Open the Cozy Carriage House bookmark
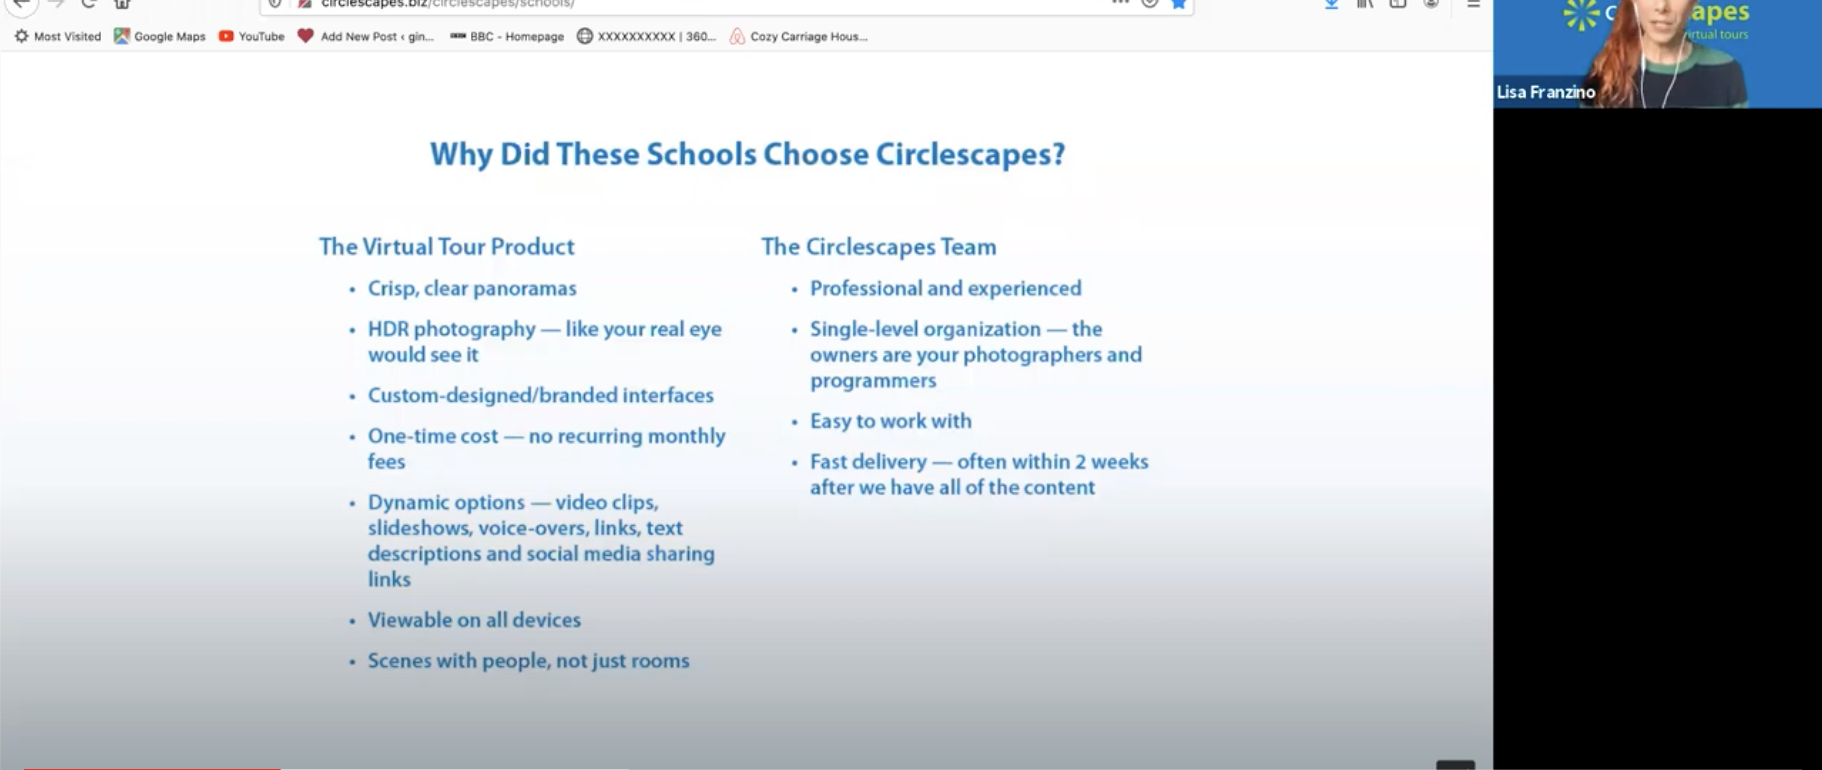 pos(798,36)
